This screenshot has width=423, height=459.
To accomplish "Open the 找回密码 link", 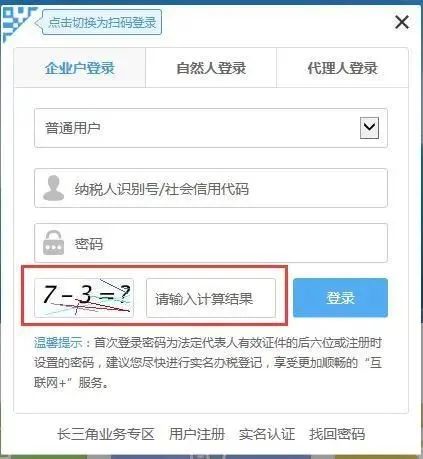I will point(337,434).
